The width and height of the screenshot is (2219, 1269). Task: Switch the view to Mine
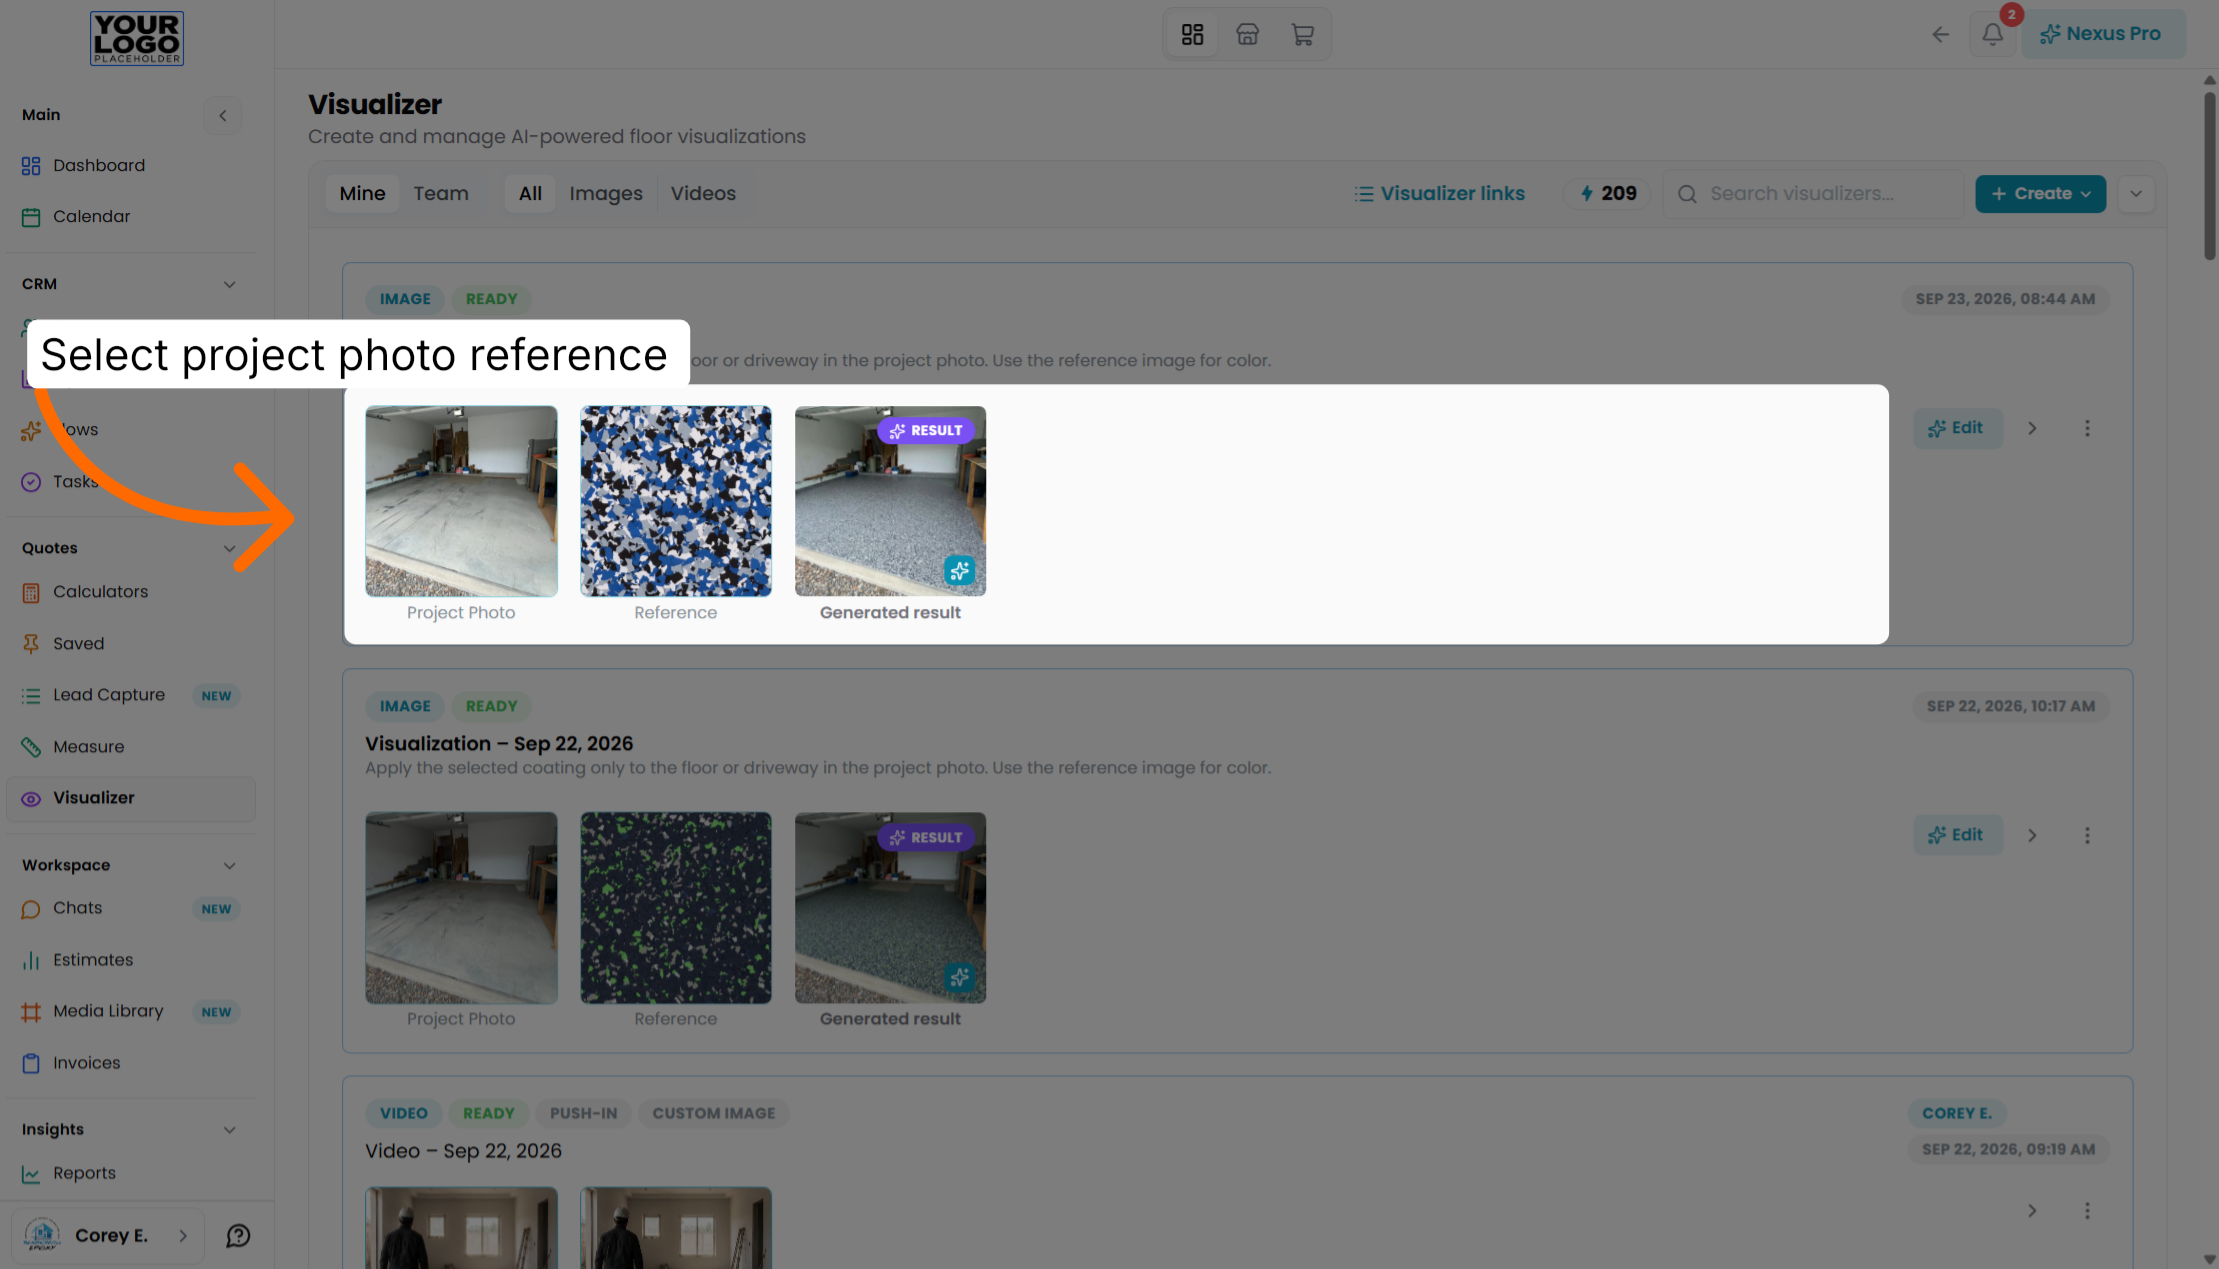click(x=362, y=193)
